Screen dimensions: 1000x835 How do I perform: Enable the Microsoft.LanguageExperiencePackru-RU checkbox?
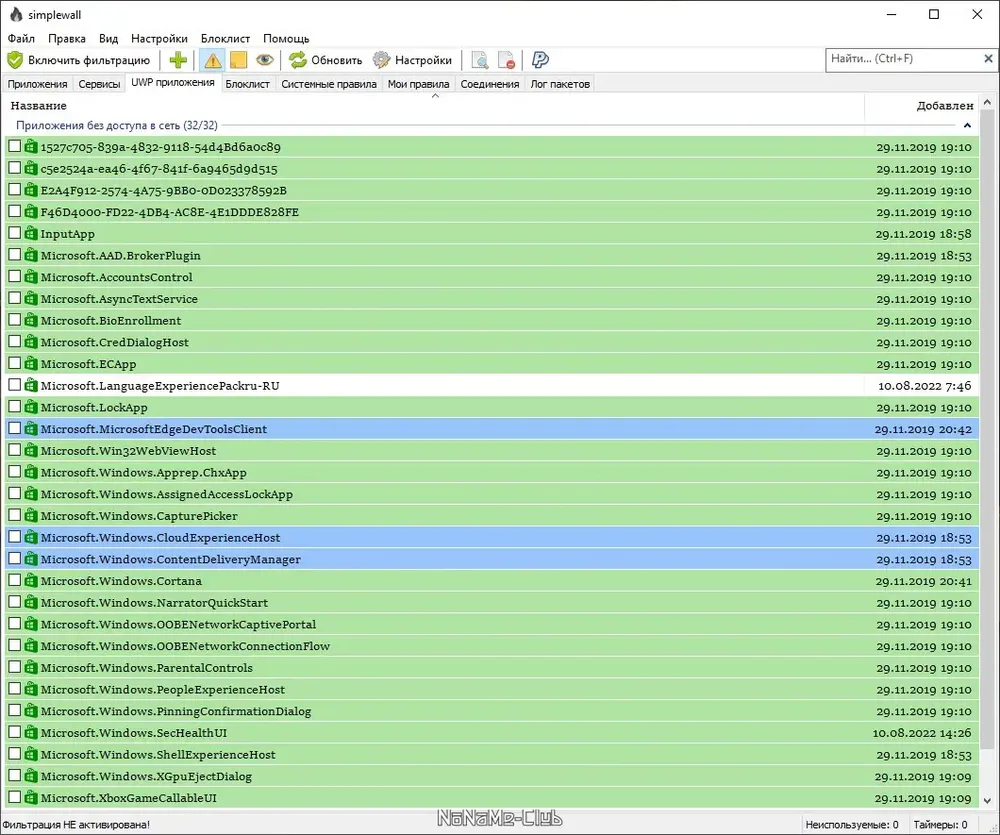[x=15, y=385]
